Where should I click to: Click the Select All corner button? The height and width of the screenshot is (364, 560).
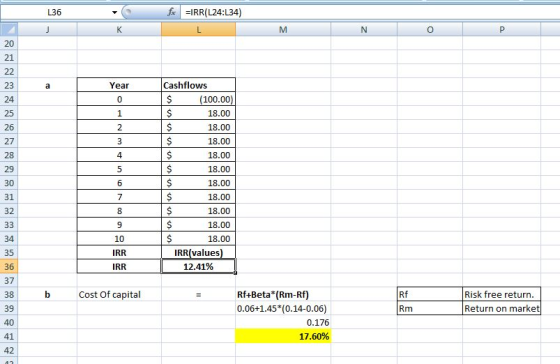(x=9, y=29)
